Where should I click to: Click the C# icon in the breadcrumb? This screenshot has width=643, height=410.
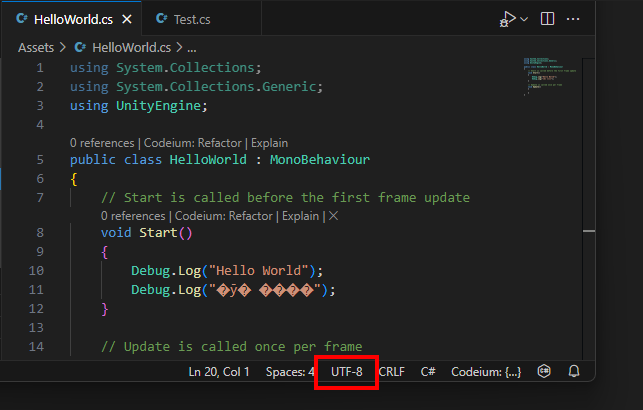pyautogui.click(x=80, y=47)
